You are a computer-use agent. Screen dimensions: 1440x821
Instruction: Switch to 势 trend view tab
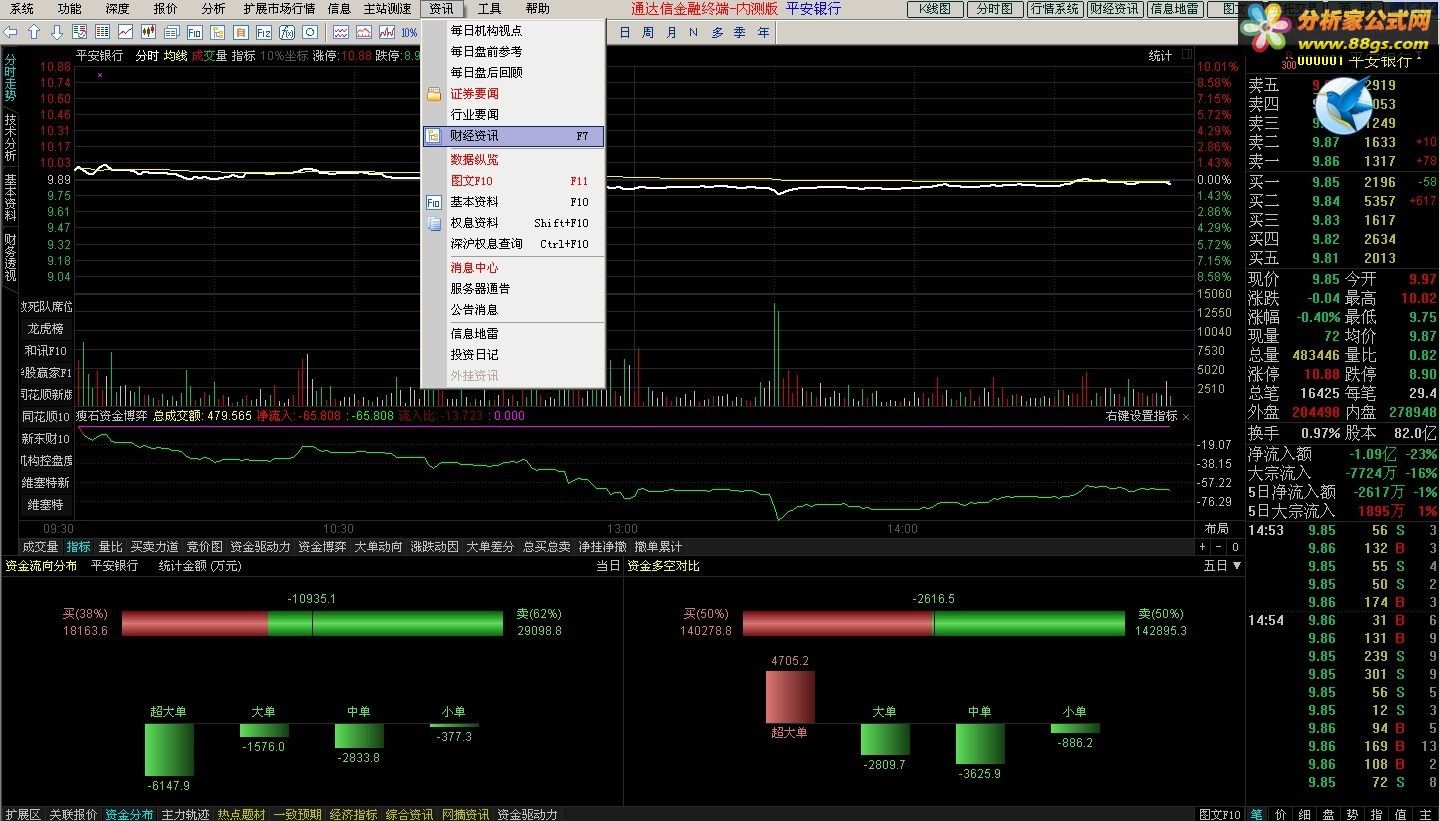[1352, 814]
